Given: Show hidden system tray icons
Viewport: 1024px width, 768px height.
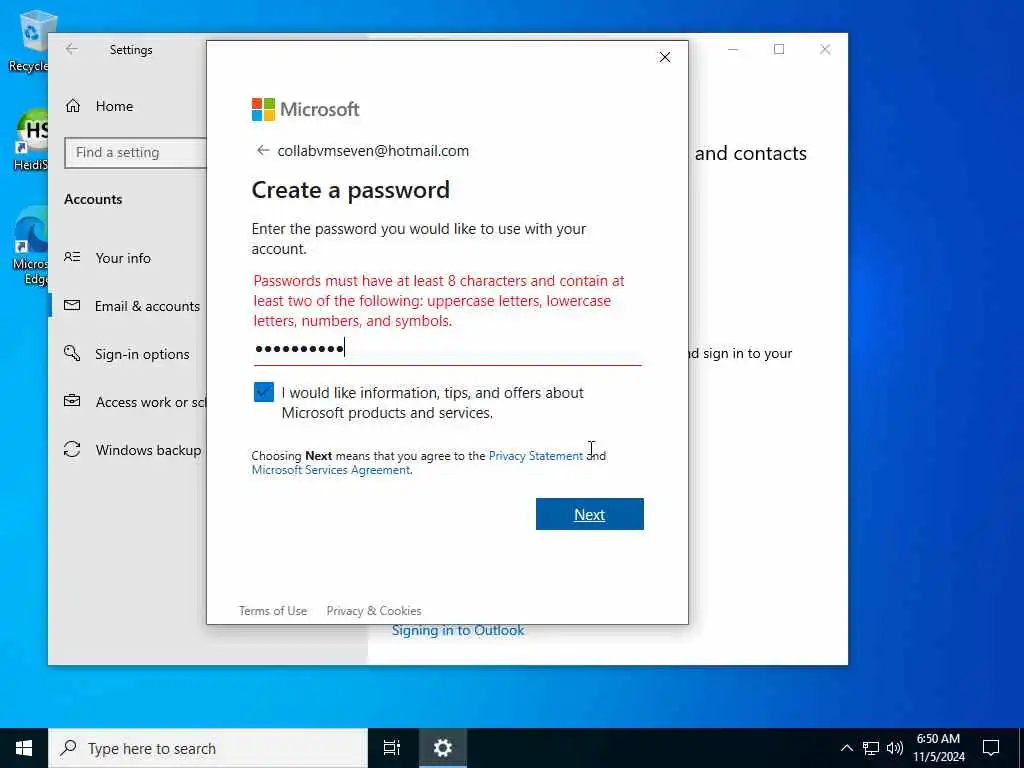Looking at the screenshot, I should click(846, 748).
